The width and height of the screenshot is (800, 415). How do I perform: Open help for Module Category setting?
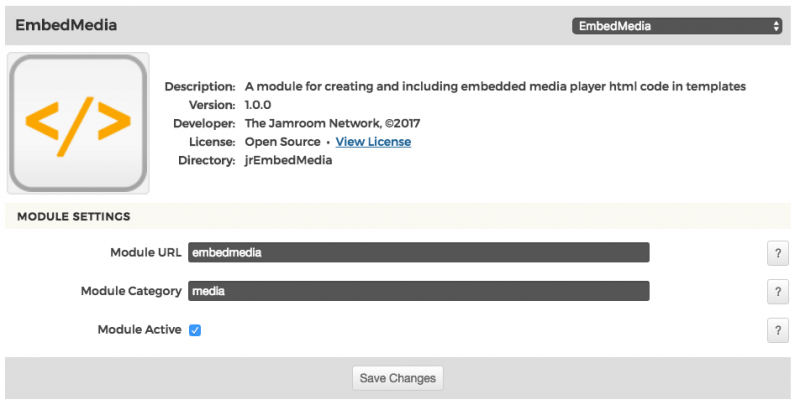click(777, 291)
